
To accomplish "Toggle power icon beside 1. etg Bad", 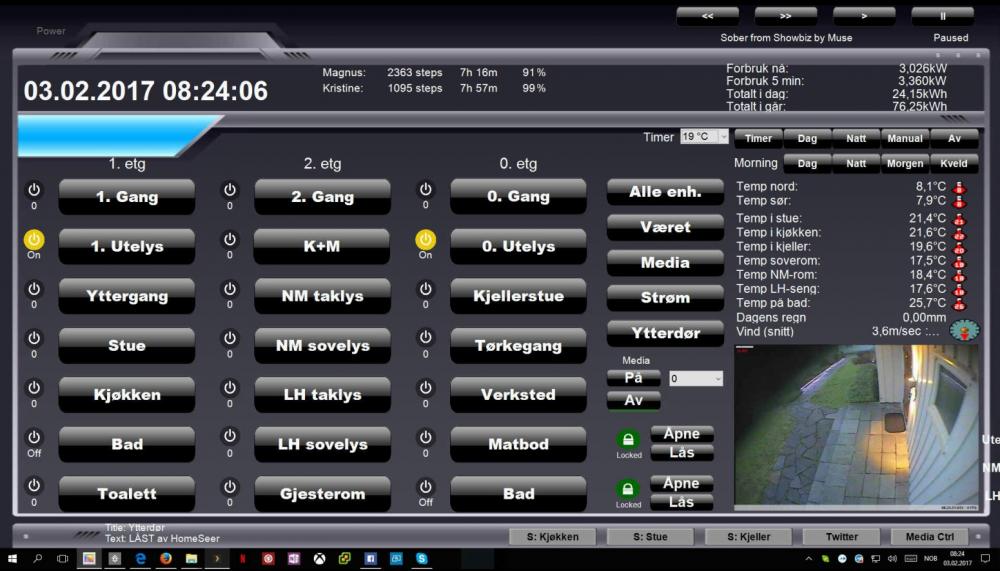I will (x=34, y=437).
